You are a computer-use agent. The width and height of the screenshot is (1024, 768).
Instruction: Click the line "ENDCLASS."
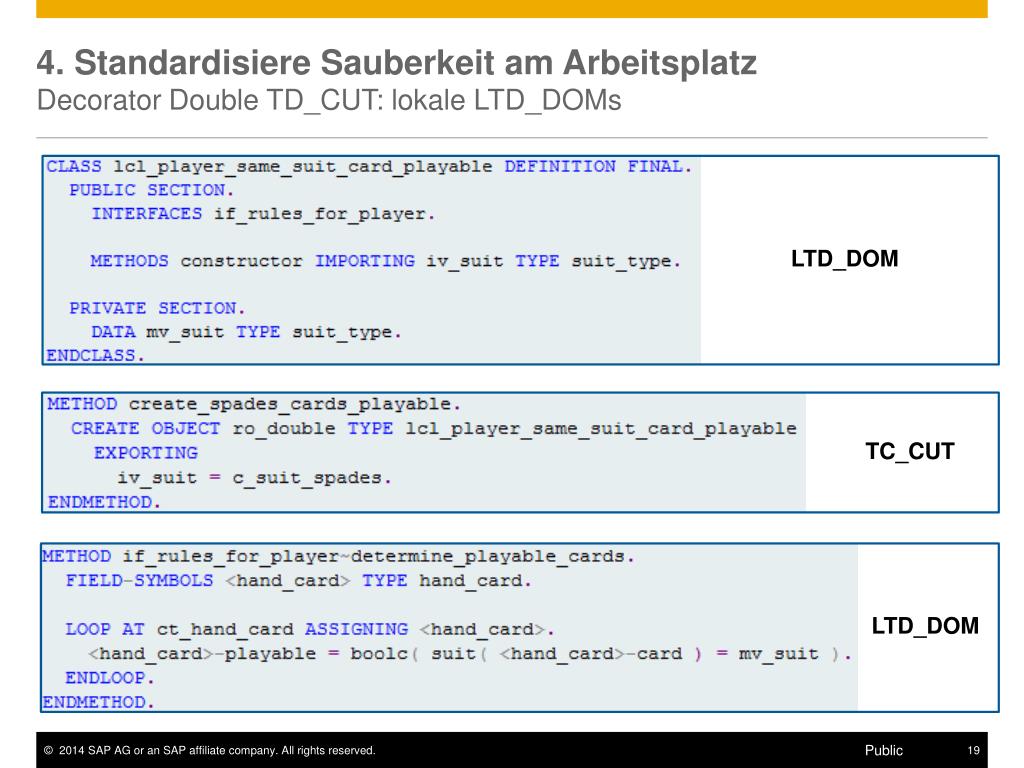[x=95, y=355]
